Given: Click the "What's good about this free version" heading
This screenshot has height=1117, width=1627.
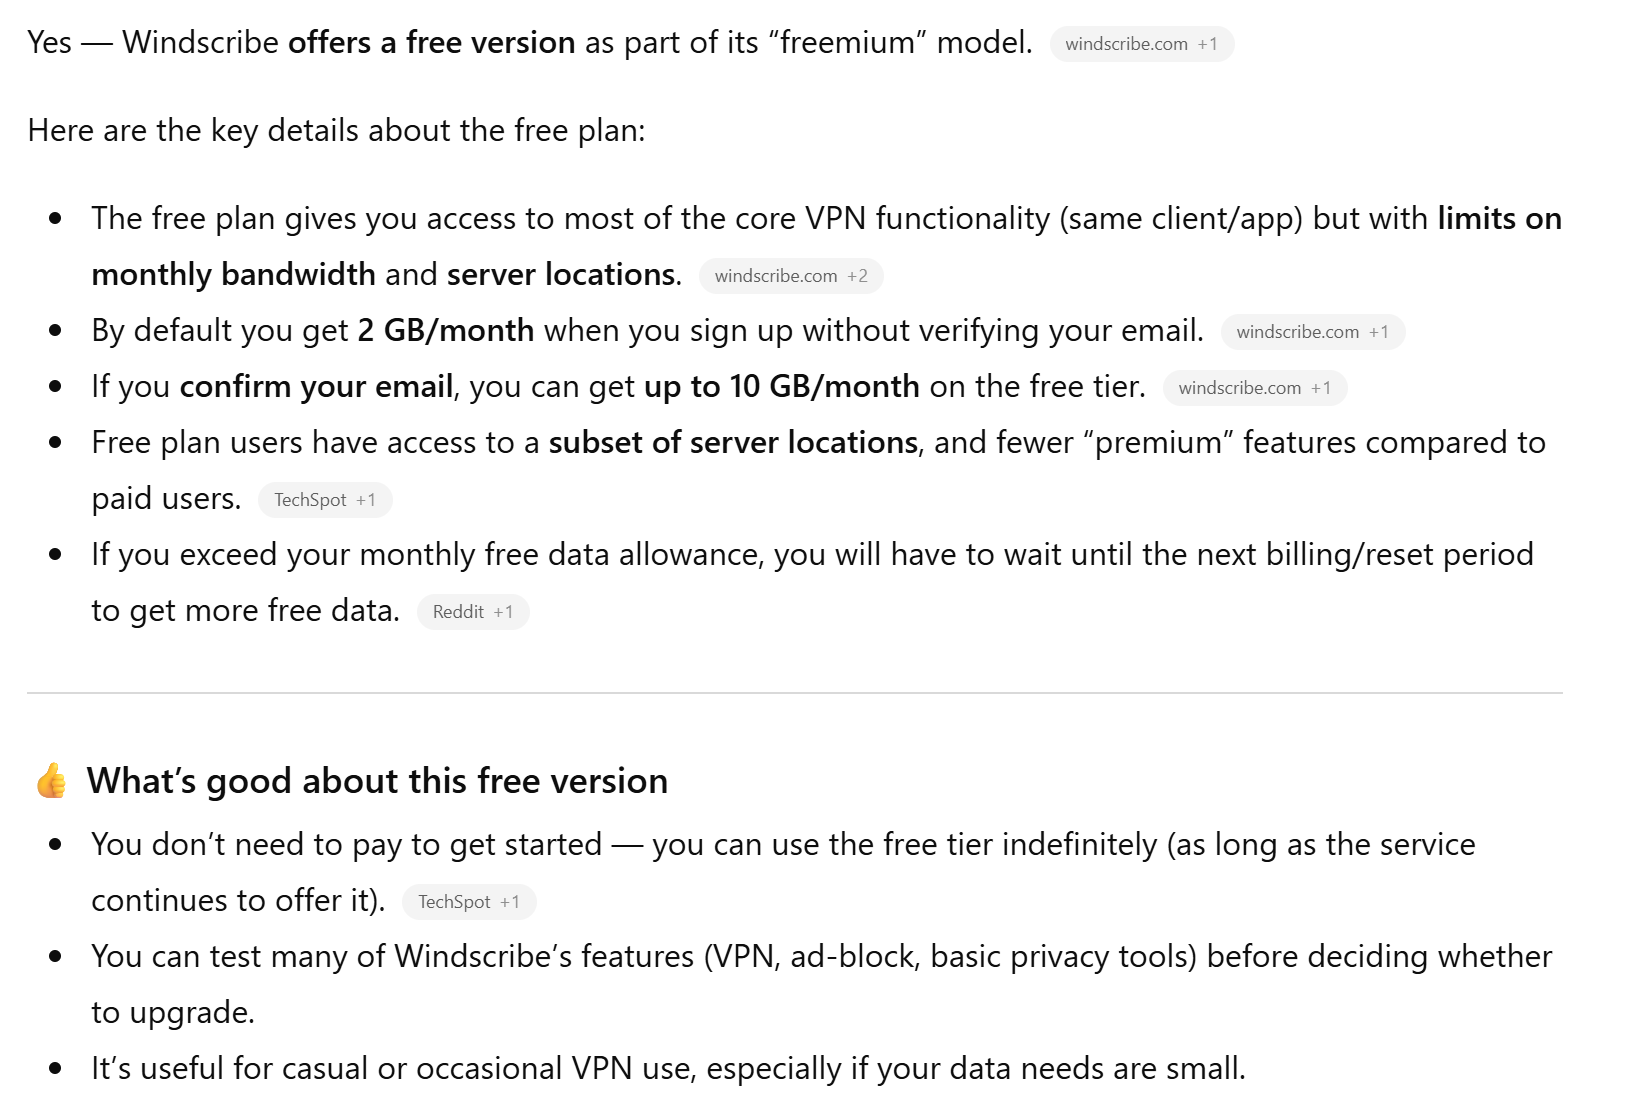Looking at the screenshot, I should [377, 781].
